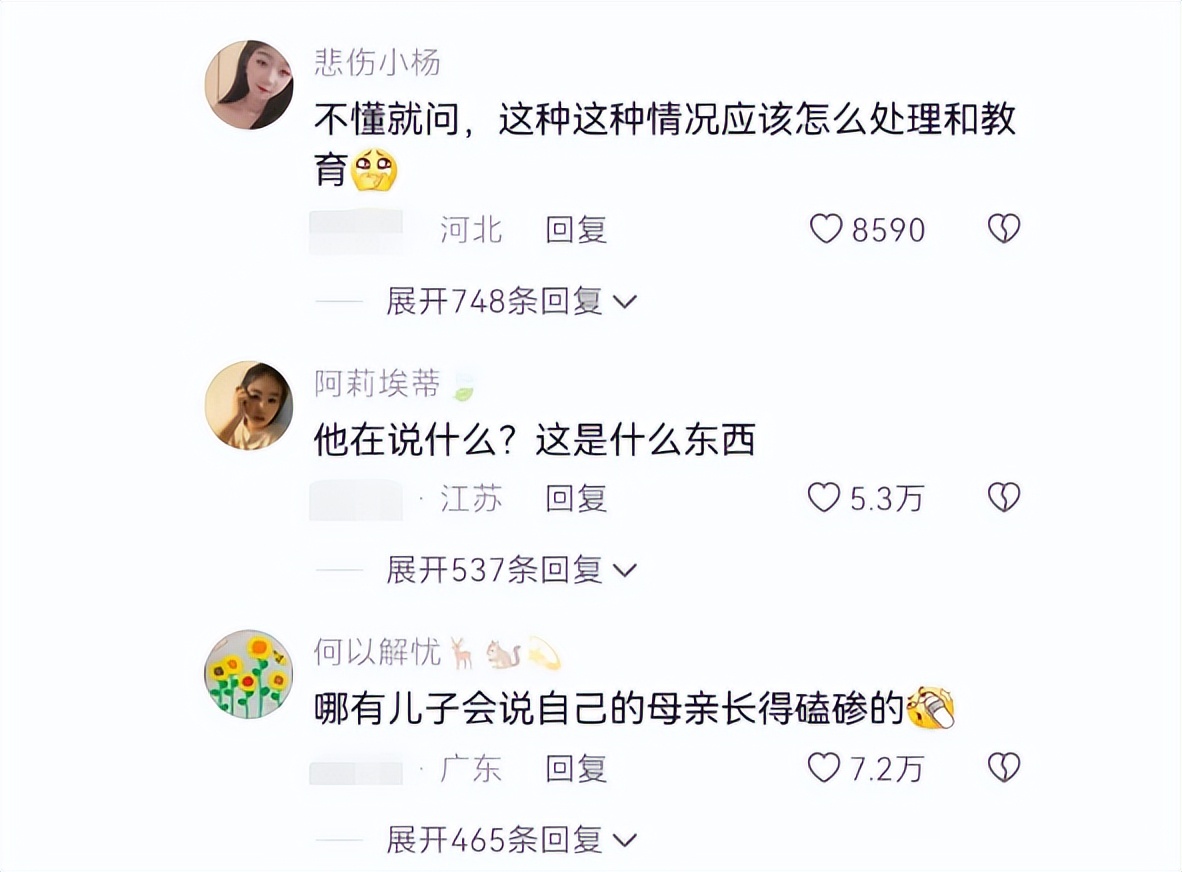Open username 何以解忧
This screenshot has width=1182, height=872.
pyautogui.click(x=378, y=653)
